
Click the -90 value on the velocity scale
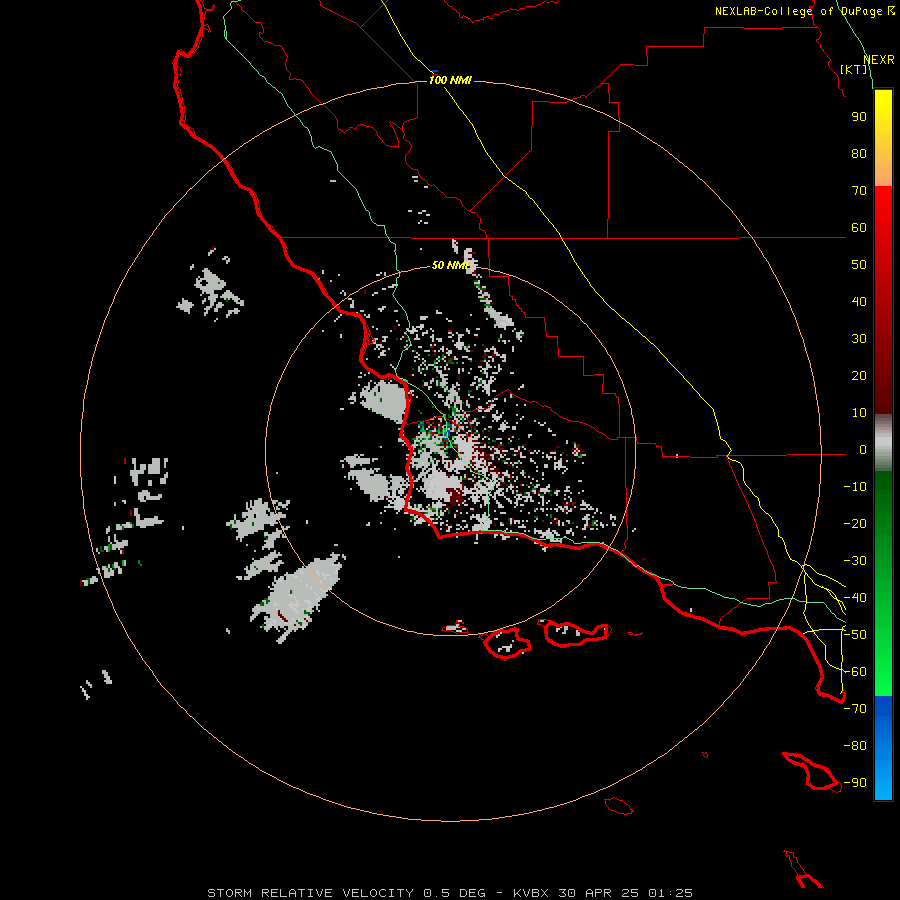point(855,783)
